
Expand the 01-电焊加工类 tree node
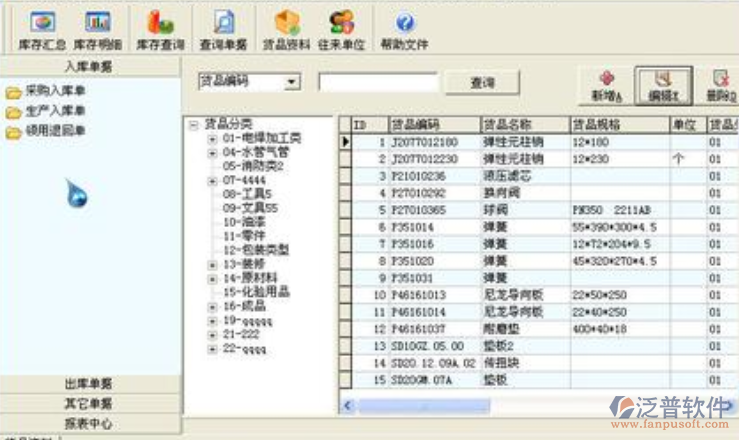coord(212,139)
